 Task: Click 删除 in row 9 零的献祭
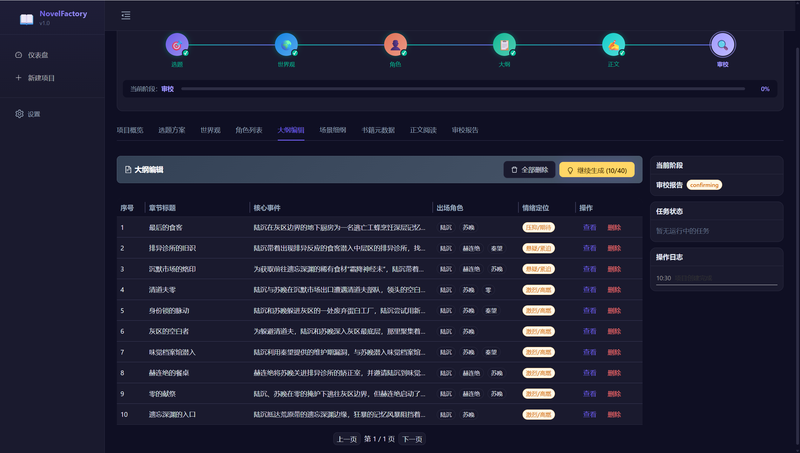[x=614, y=394]
